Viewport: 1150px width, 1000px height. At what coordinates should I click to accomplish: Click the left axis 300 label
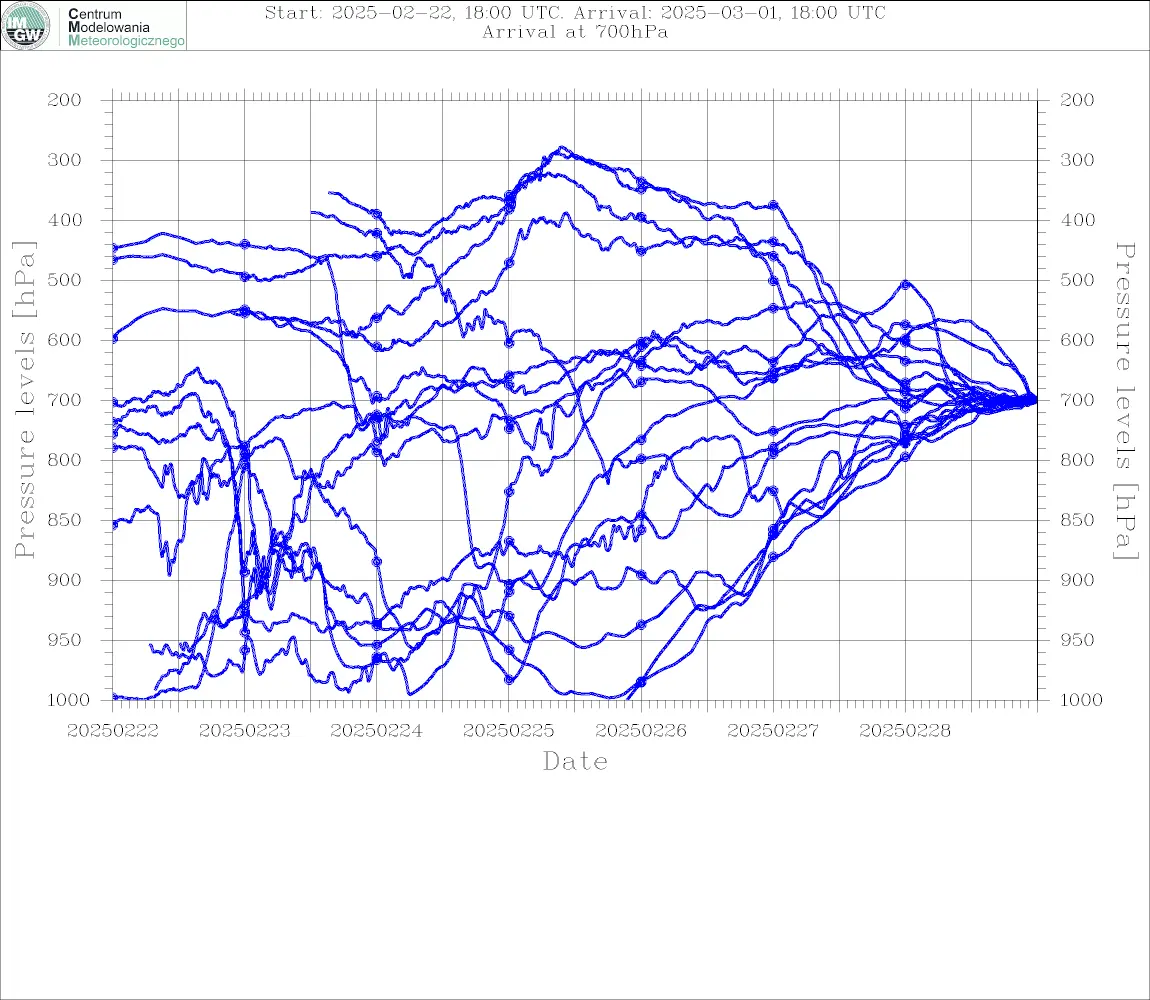(x=65, y=160)
